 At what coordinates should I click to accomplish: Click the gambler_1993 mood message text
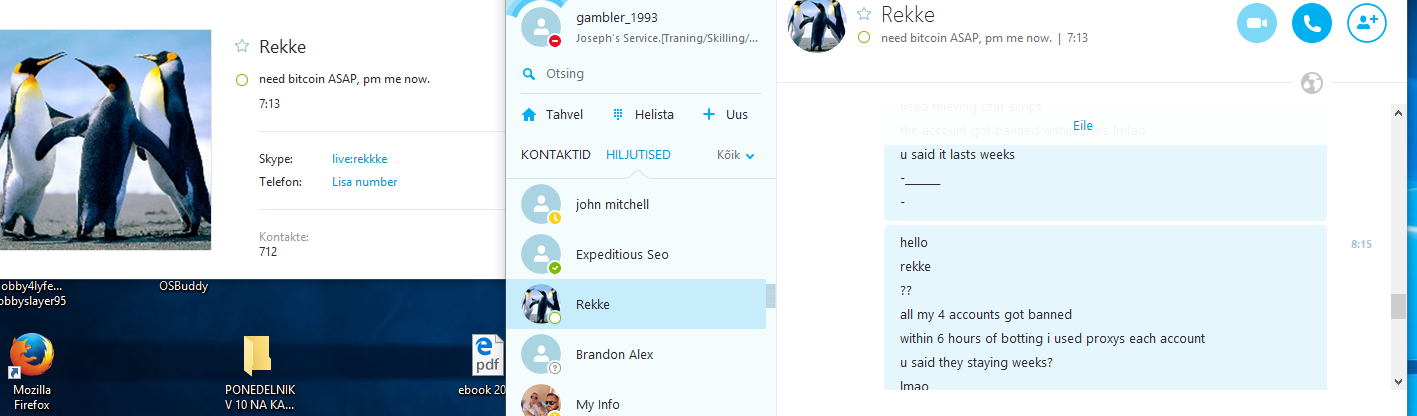(667, 38)
